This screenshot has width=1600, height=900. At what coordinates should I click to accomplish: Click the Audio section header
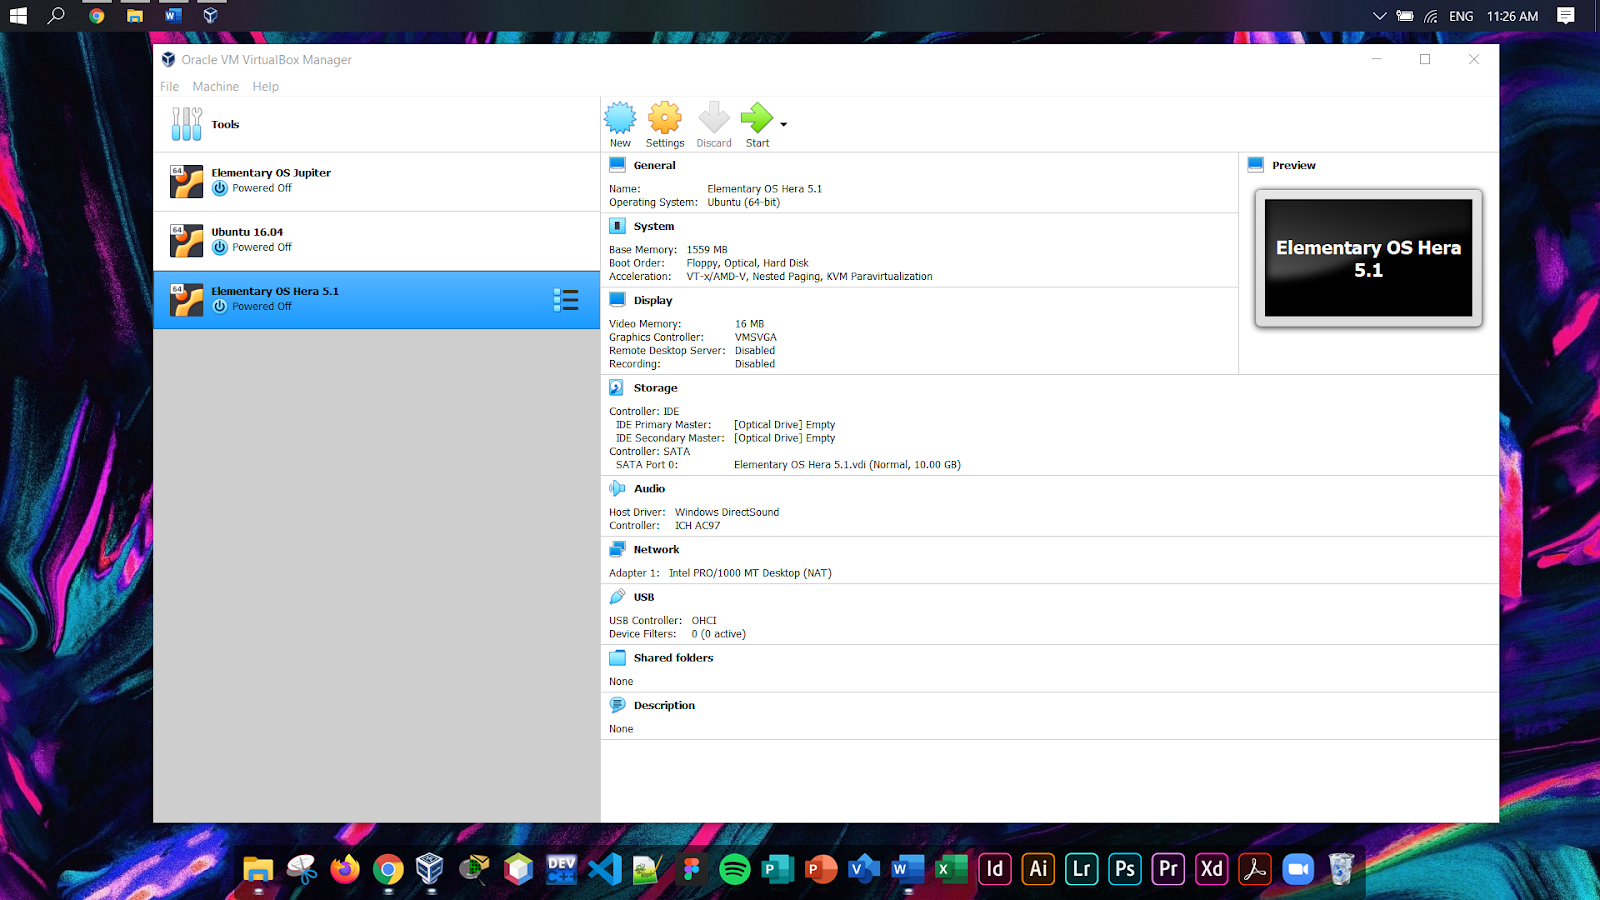coord(650,489)
